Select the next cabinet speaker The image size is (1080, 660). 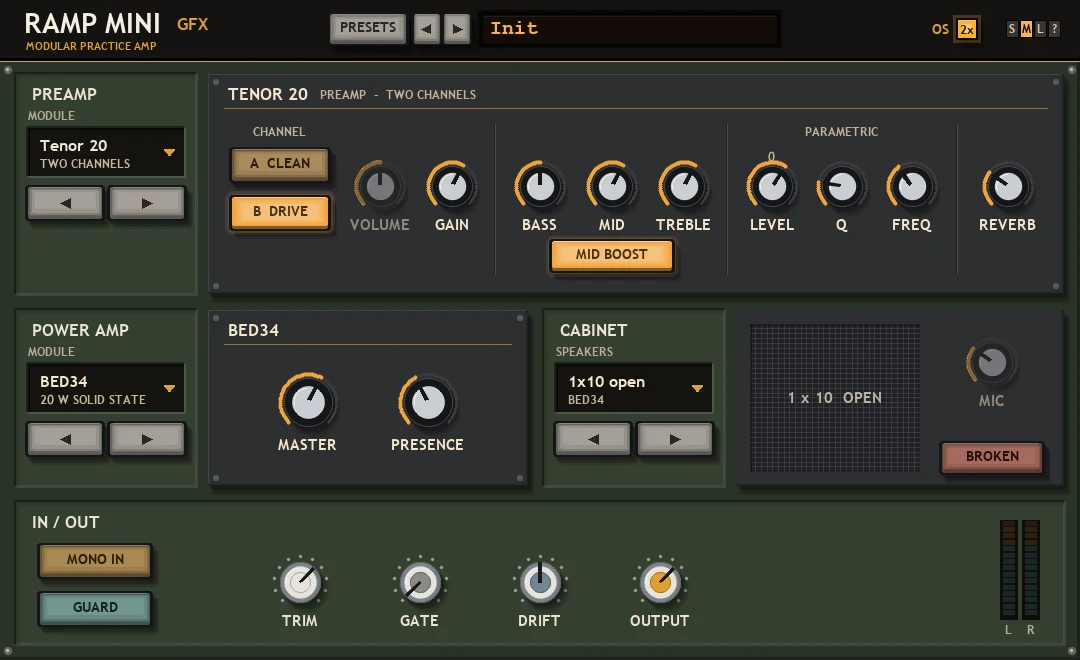coord(675,439)
